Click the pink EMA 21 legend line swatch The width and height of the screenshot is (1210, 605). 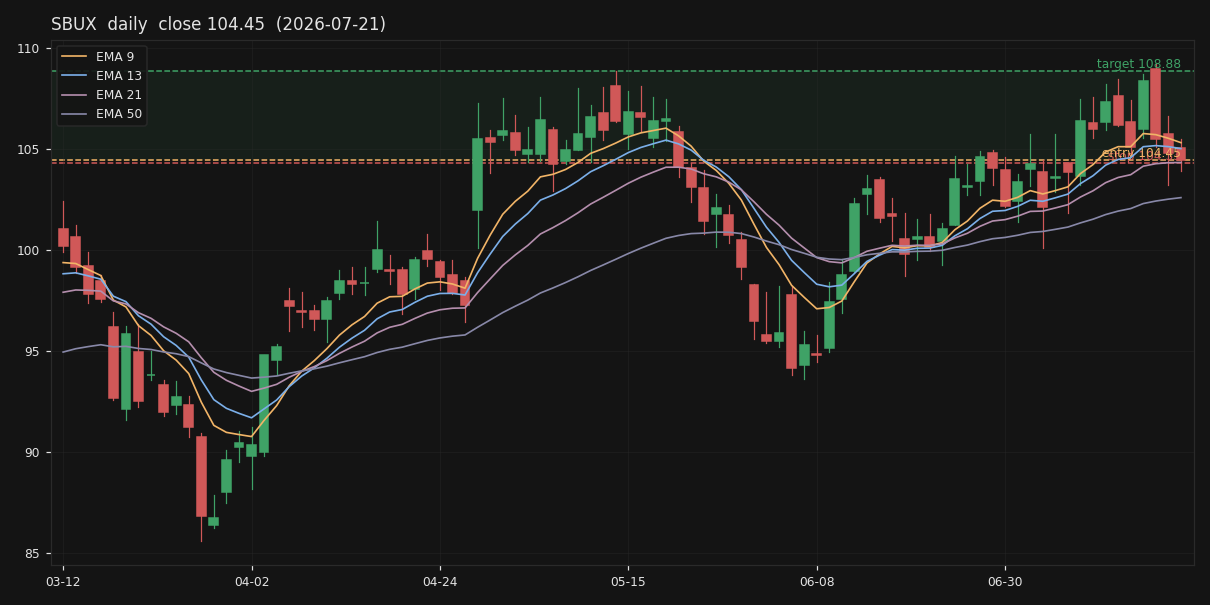(75, 95)
